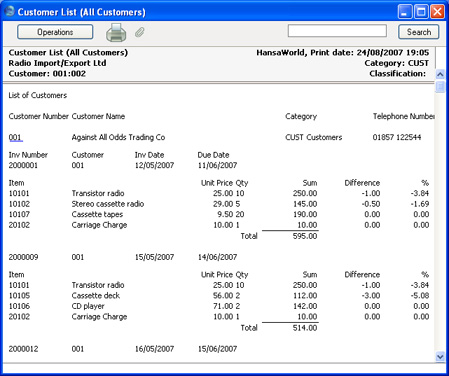Click difference value -0.50

[x=371, y=204]
